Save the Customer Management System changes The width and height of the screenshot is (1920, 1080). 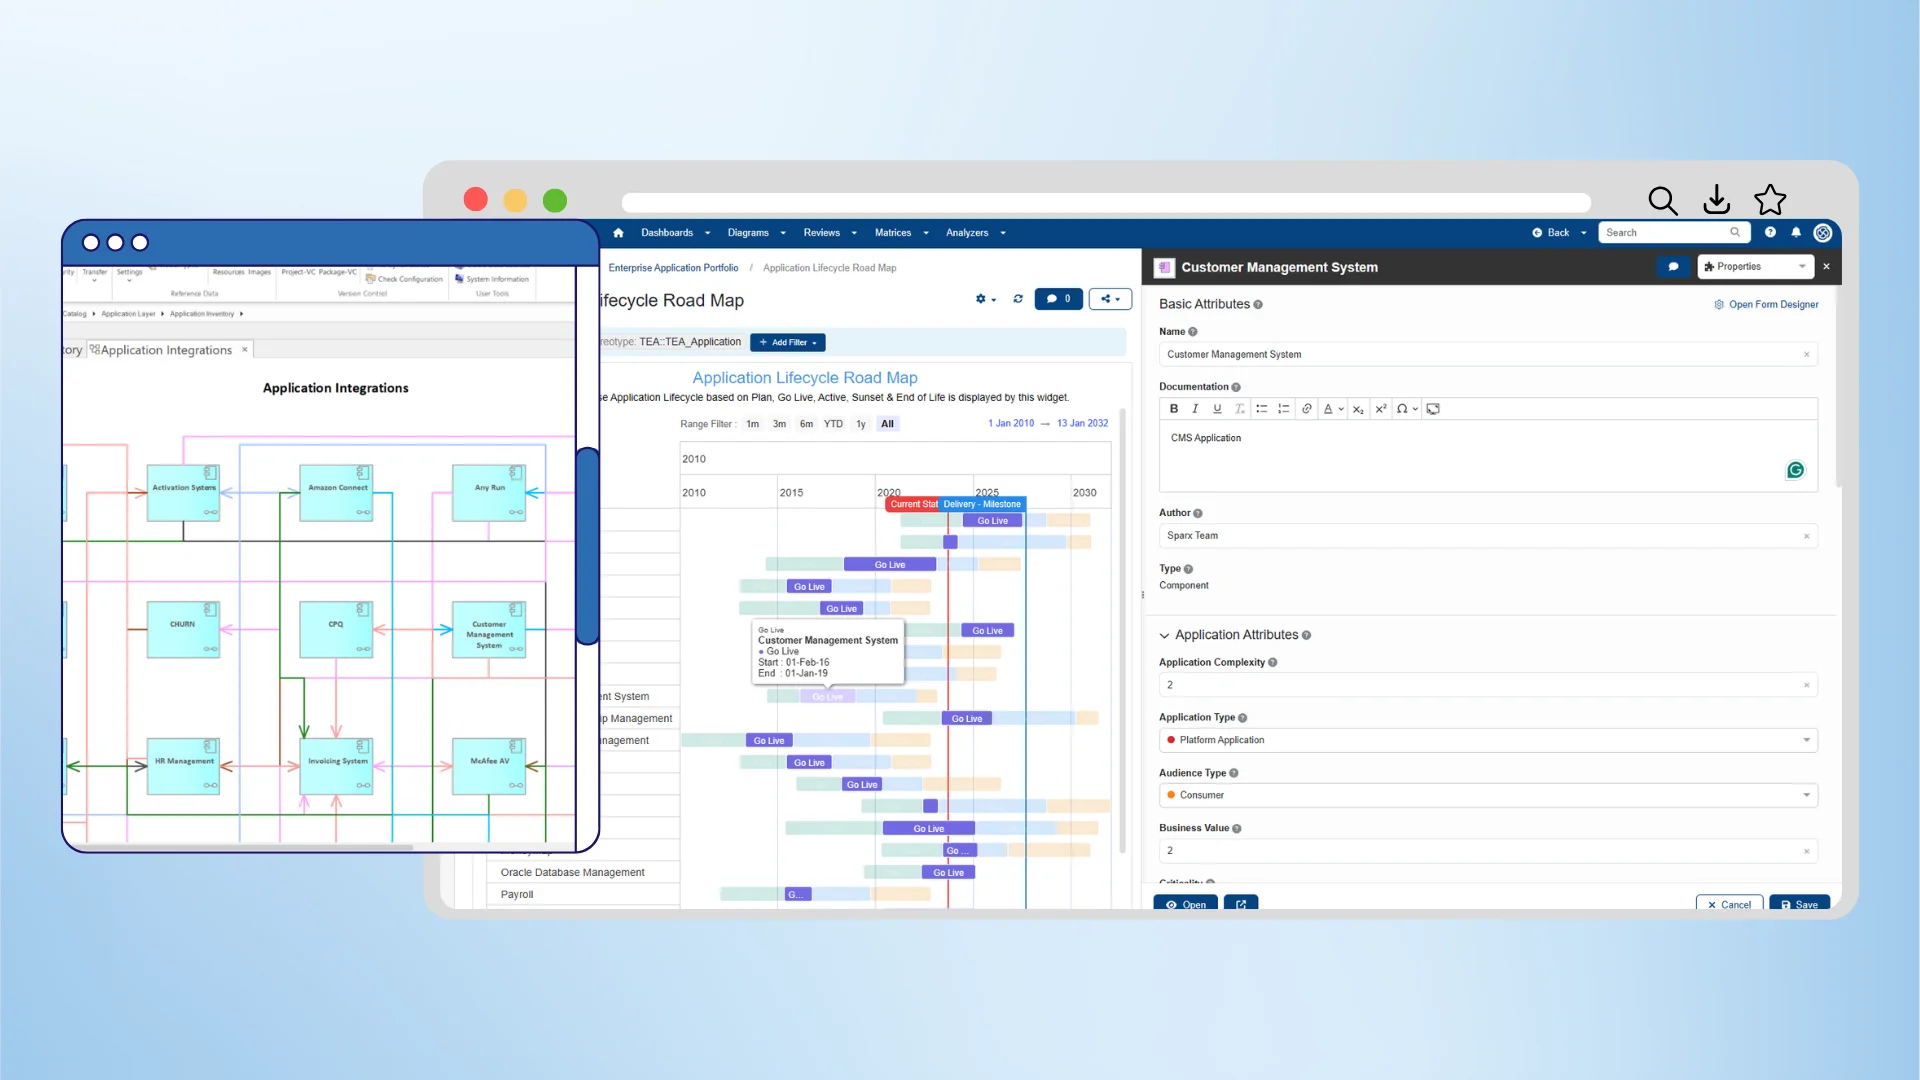[x=1799, y=903]
